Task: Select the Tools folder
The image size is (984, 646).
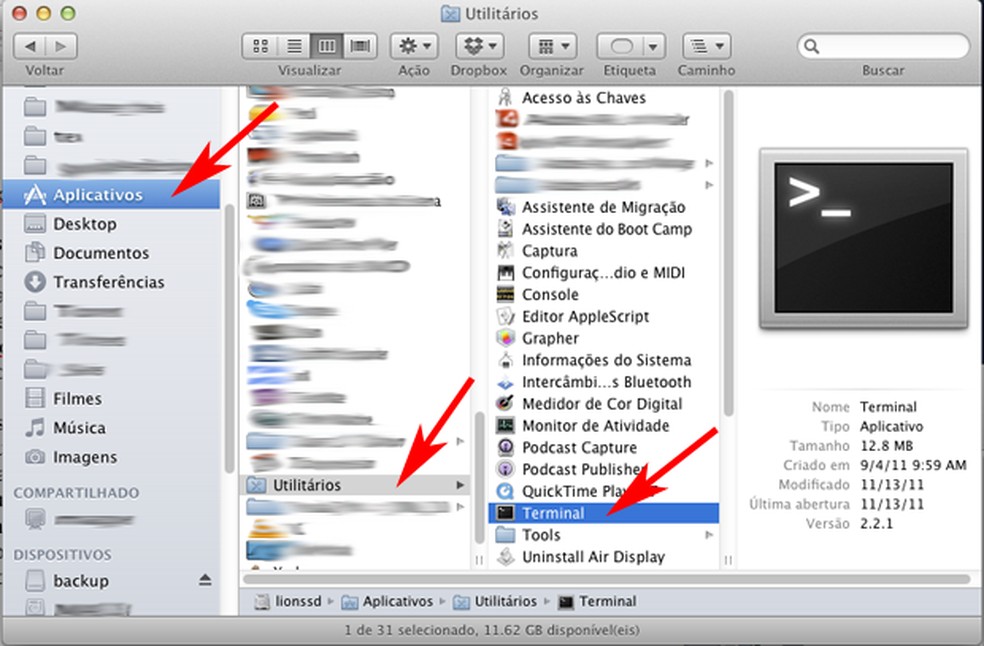Action: (606, 535)
